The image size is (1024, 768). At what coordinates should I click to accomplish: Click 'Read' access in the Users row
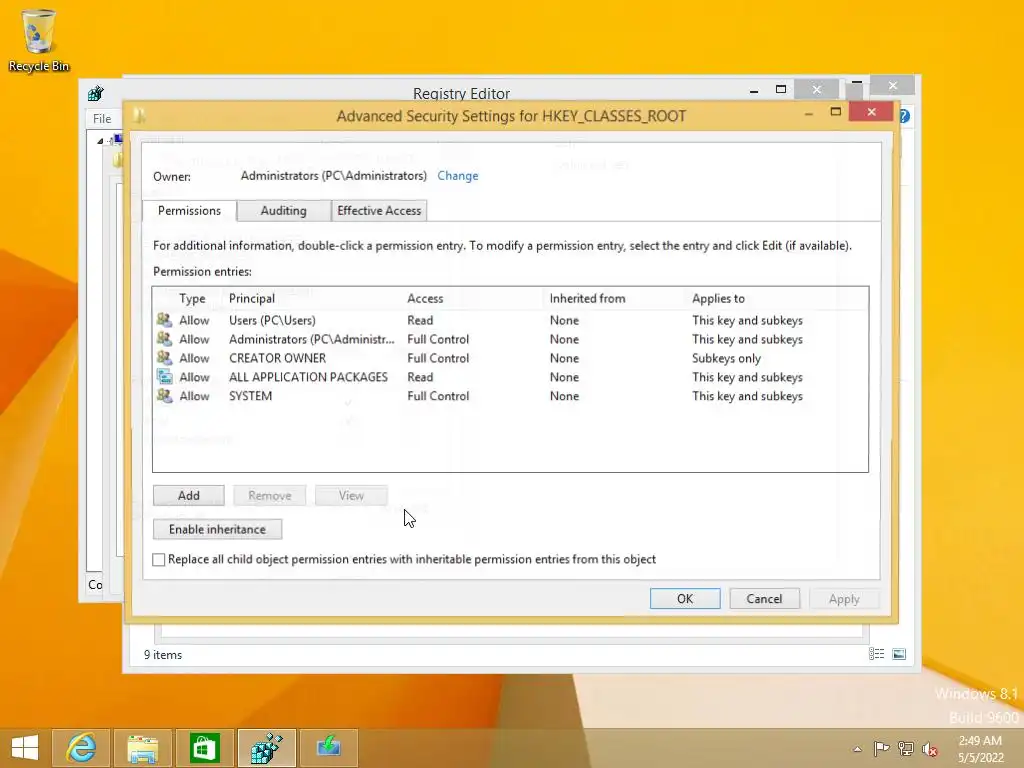click(x=420, y=320)
